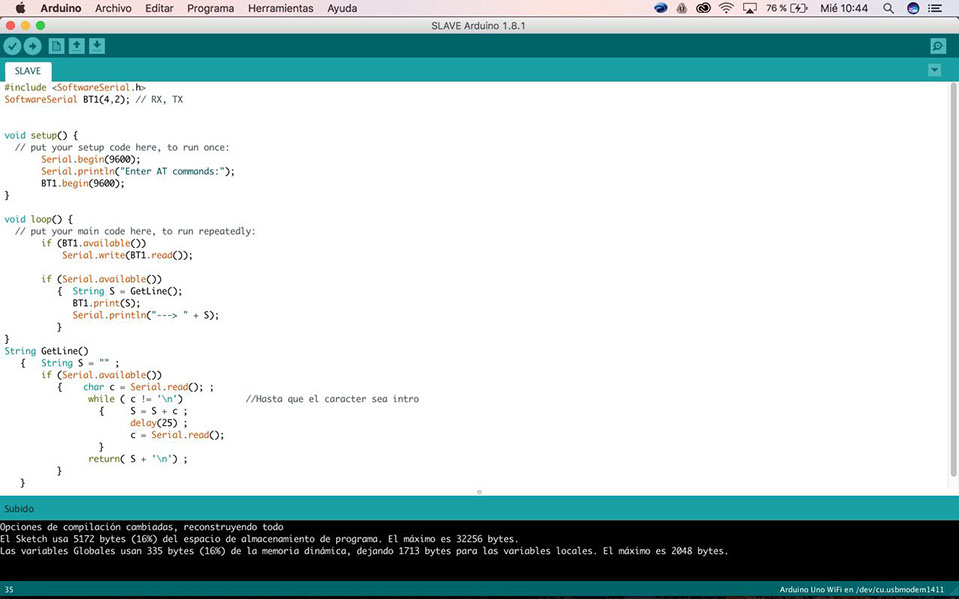Open Siri from the menu bar
The height and width of the screenshot is (599, 959).
coord(913,8)
